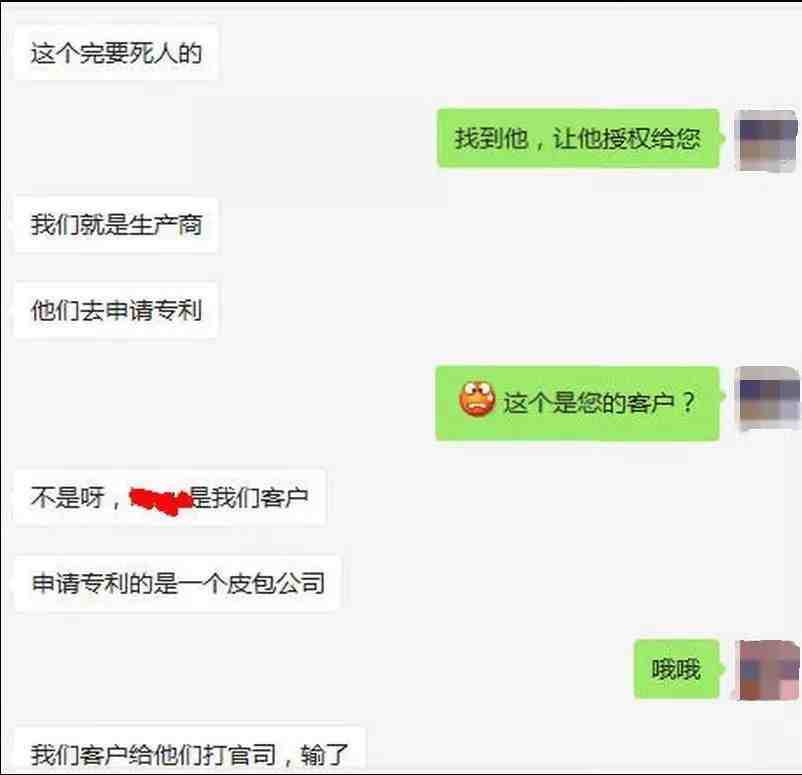Select the '他们去申请专利' message bubble
The width and height of the screenshot is (802, 775).
click(116, 311)
